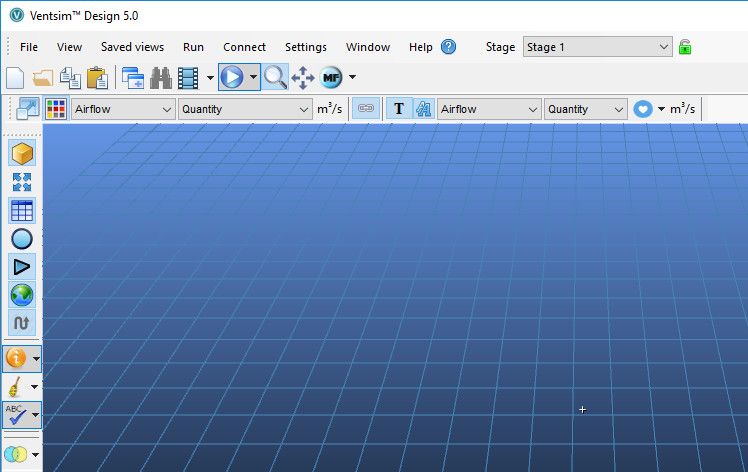This screenshot has width=748, height=472.
Task: Toggle the color grid display icon
Action: pos(56,109)
